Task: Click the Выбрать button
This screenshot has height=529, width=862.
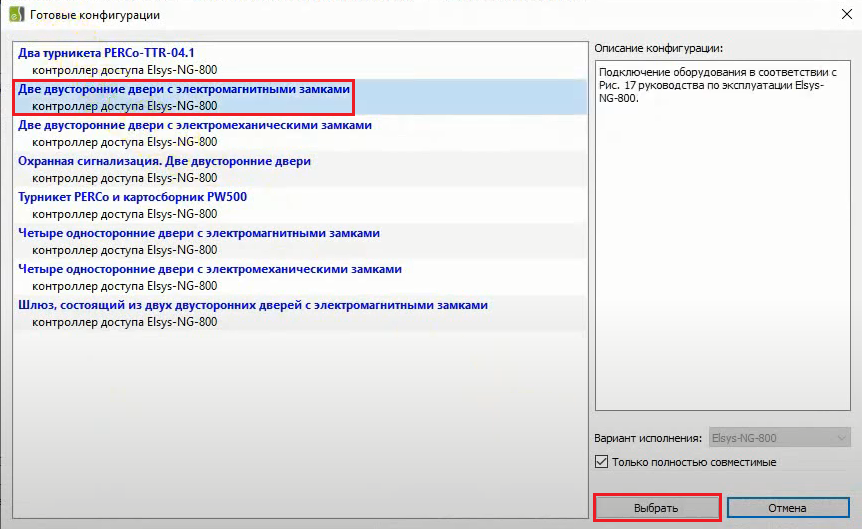Action: (x=656, y=508)
